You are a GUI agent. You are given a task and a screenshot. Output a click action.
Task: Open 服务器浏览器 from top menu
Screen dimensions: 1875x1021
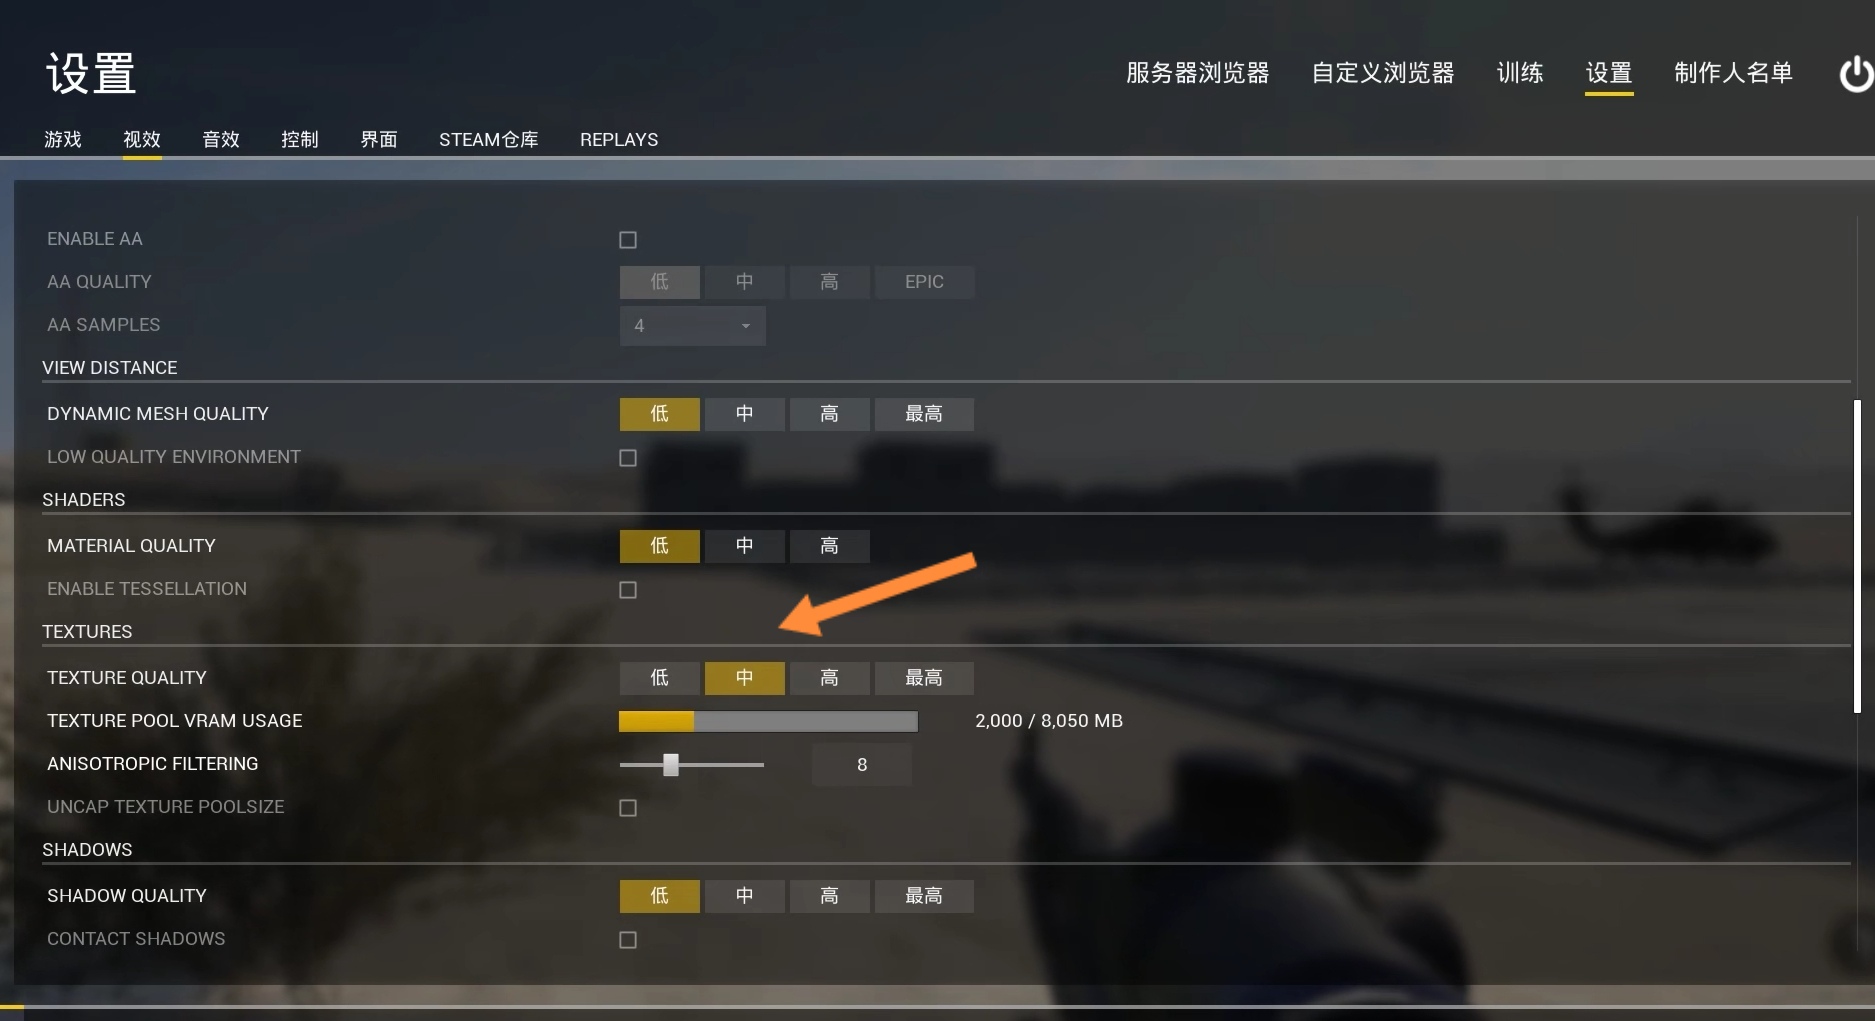click(1198, 73)
